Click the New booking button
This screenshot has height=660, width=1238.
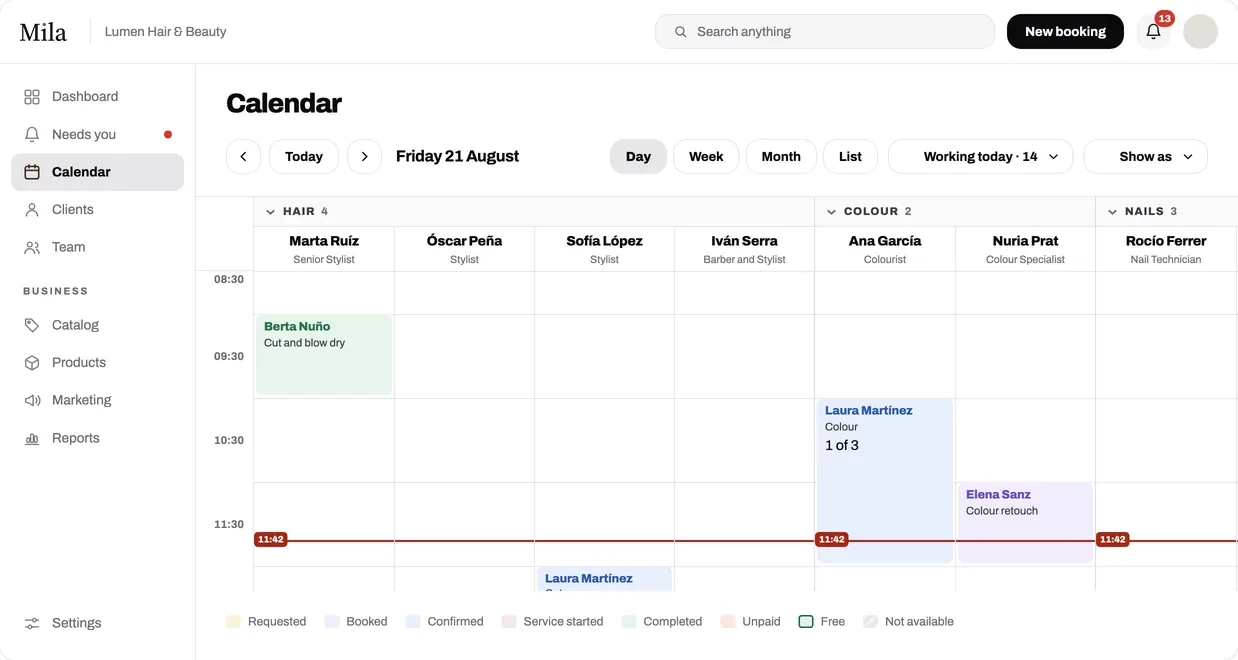[1065, 31]
